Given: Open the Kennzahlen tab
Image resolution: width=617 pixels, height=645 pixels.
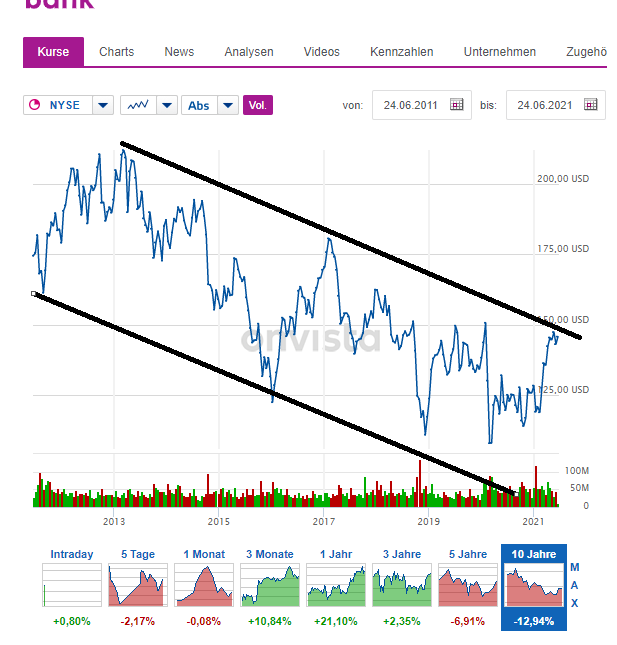Looking at the screenshot, I should click(401, 52).
